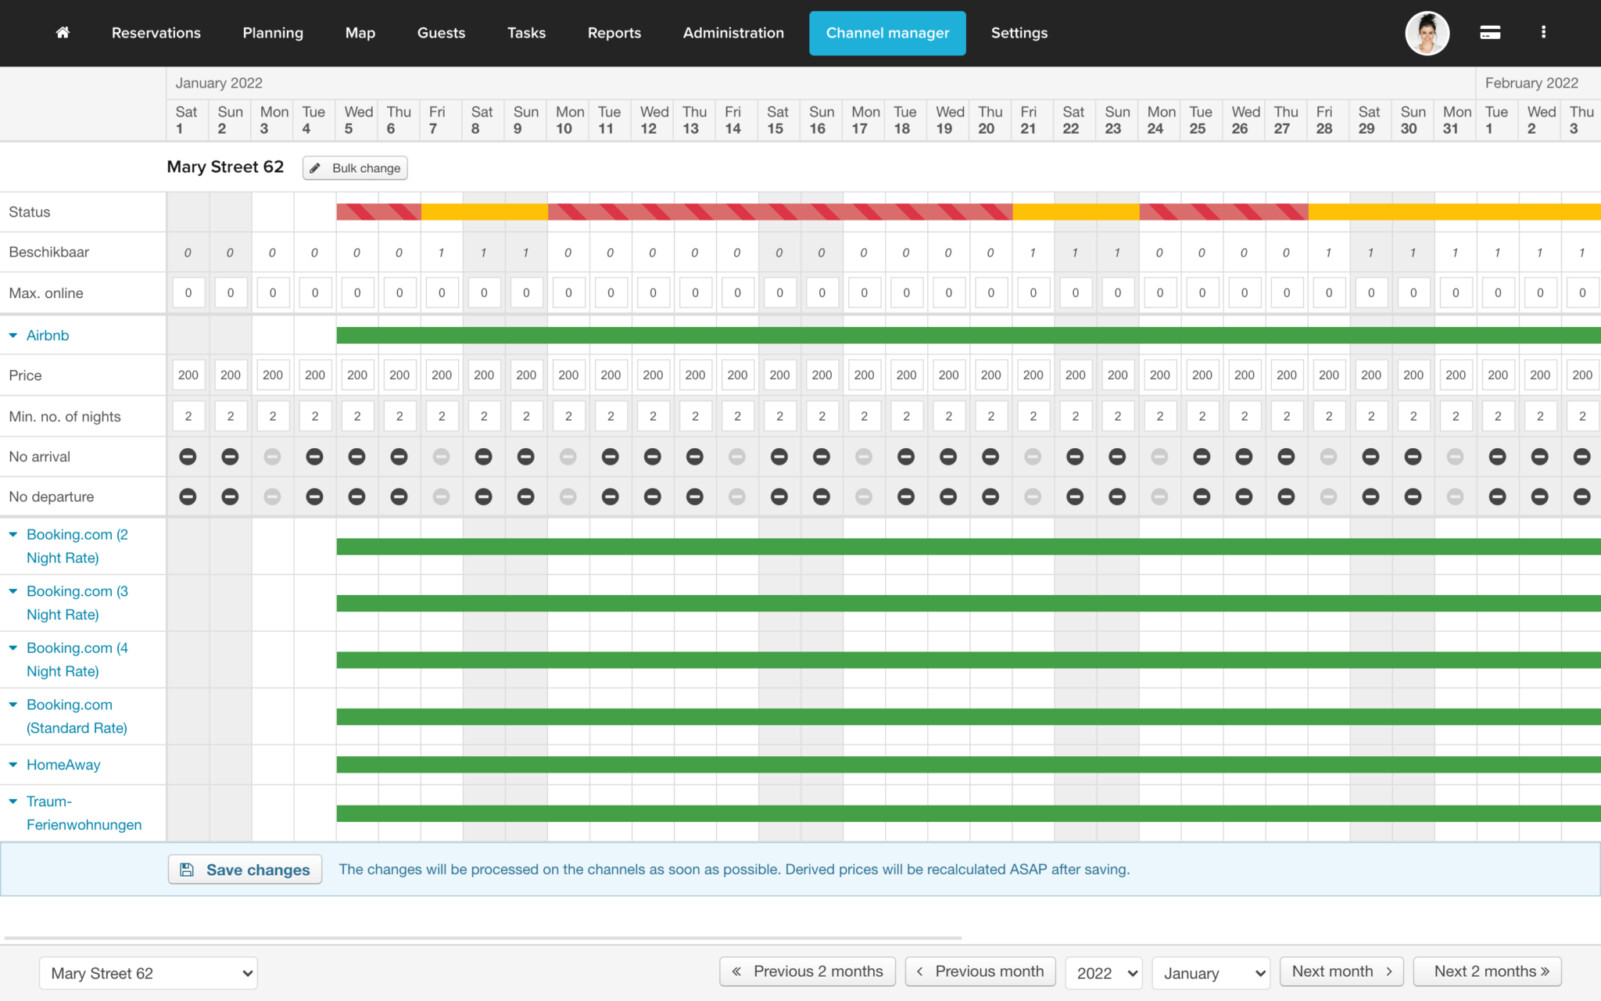The image size is (1601, 1001).
Task: Toggle No arrival for Sat 1 January
Action: [x=188, y=457]
